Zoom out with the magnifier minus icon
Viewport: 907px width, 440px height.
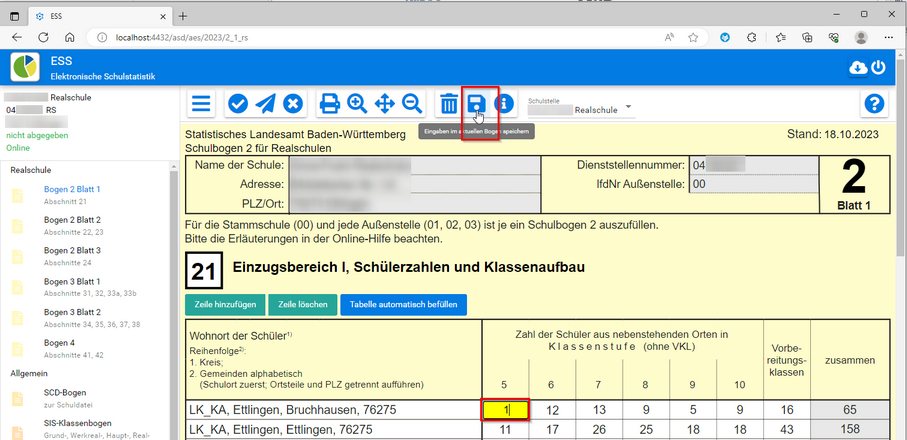411,104
